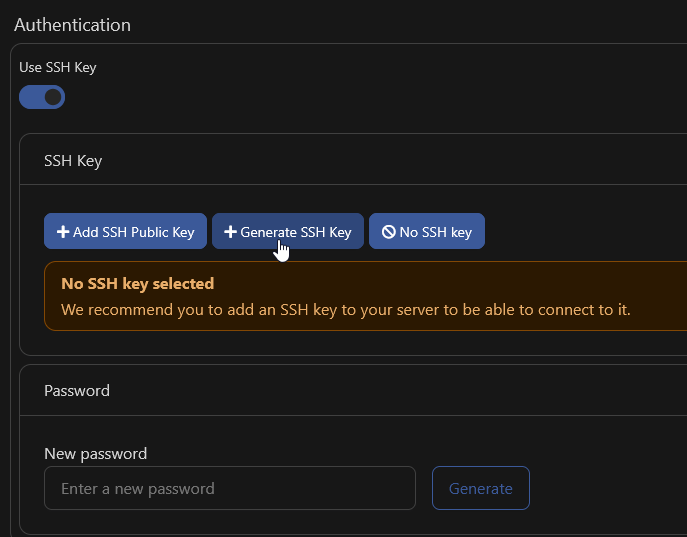Viewport: 687px width, 537px height.
Task: Click the 'No SSH key selected' warning title
Action: pos(138,284)
